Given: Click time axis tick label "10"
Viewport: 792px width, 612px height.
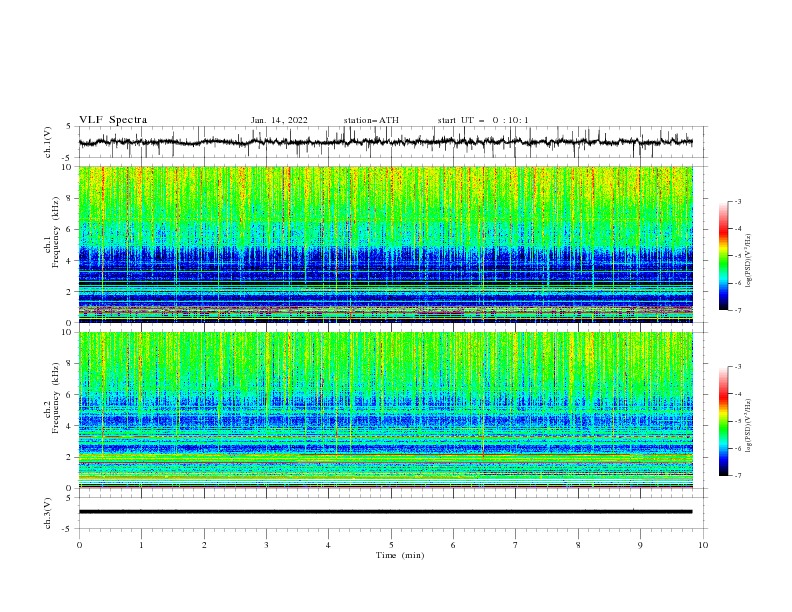Looking at the screenshot, I should (703, 545).
